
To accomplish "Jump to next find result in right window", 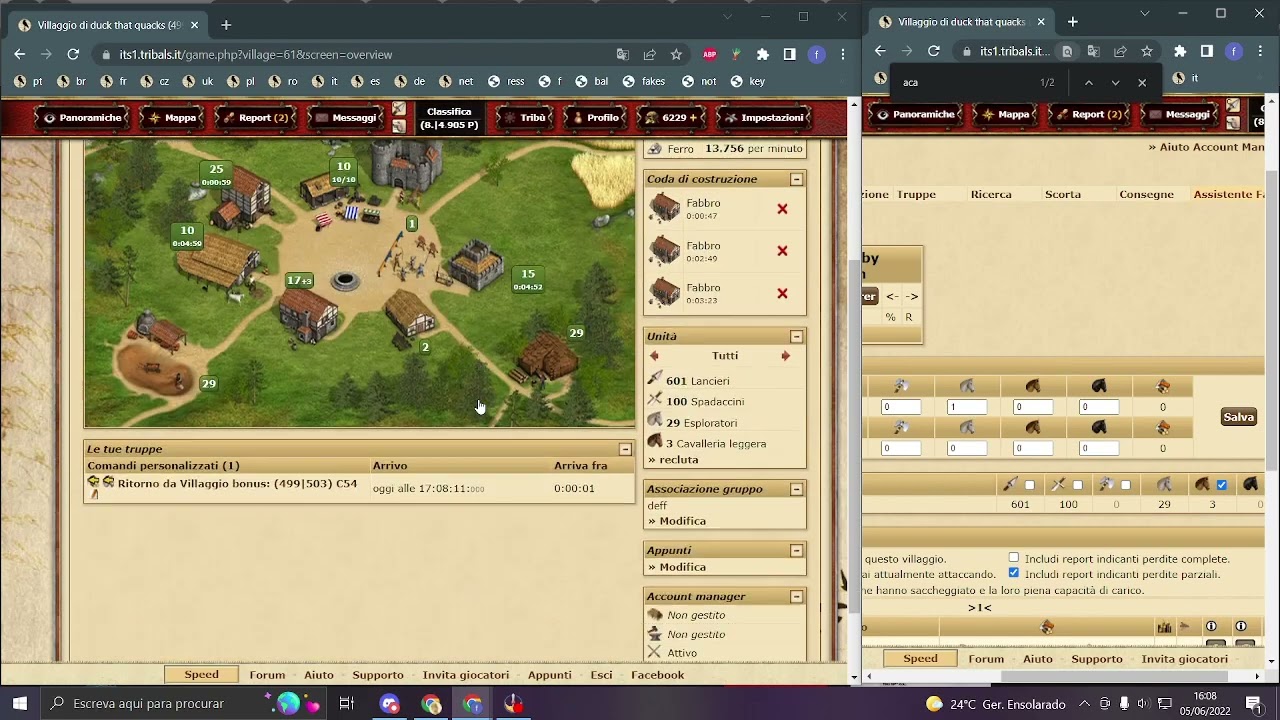I will point(1115,83).
